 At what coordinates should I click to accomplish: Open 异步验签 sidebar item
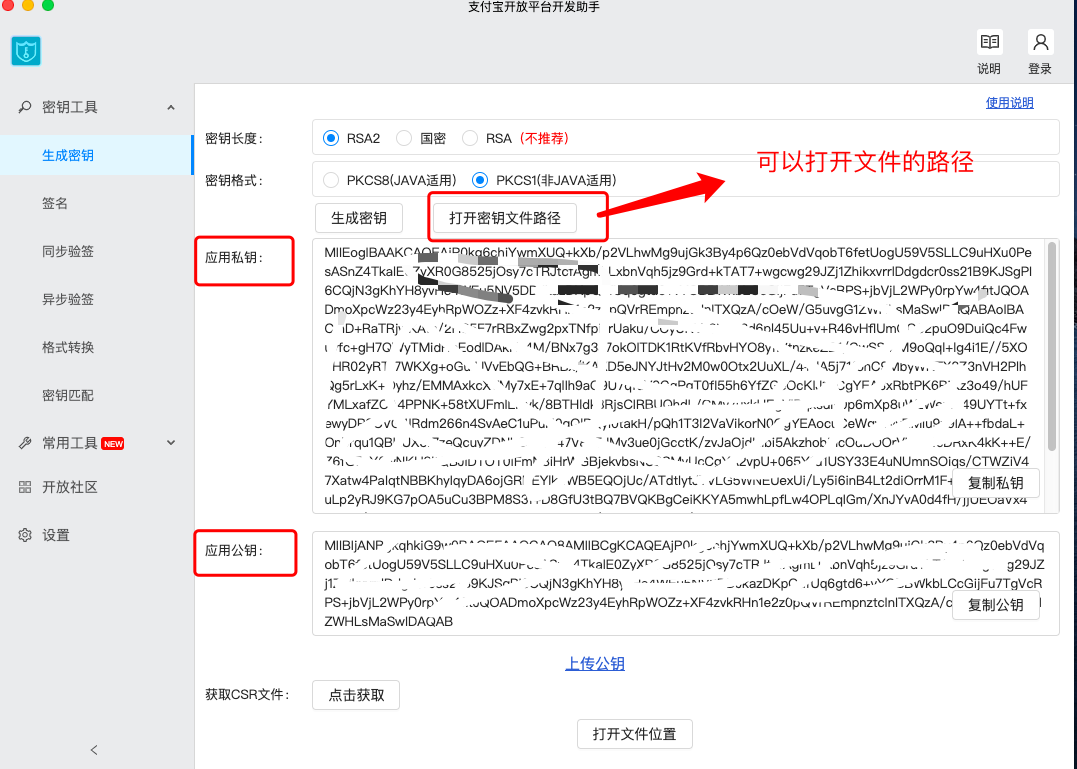point(96,299)
